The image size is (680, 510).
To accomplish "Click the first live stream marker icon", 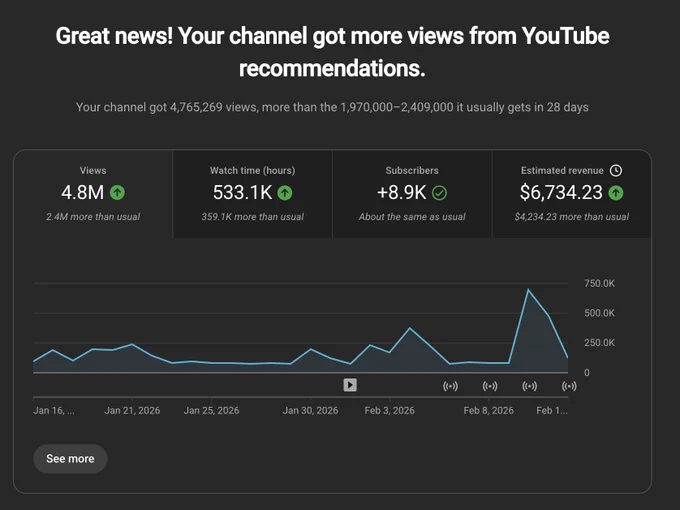I will 450,386.
